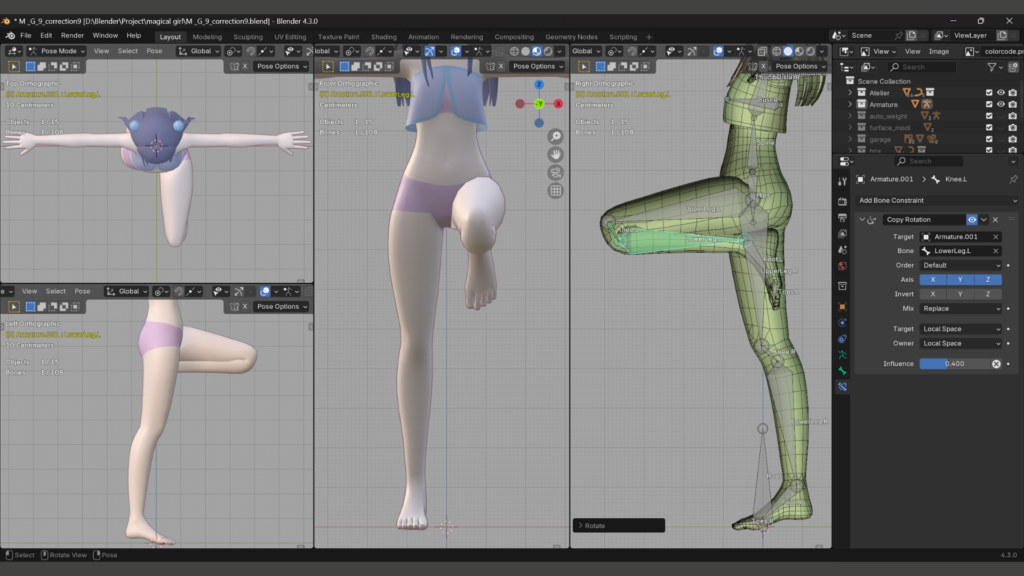Open the Bone Constraints properties tab
The image size is (1024, 576).
point(842,386)
